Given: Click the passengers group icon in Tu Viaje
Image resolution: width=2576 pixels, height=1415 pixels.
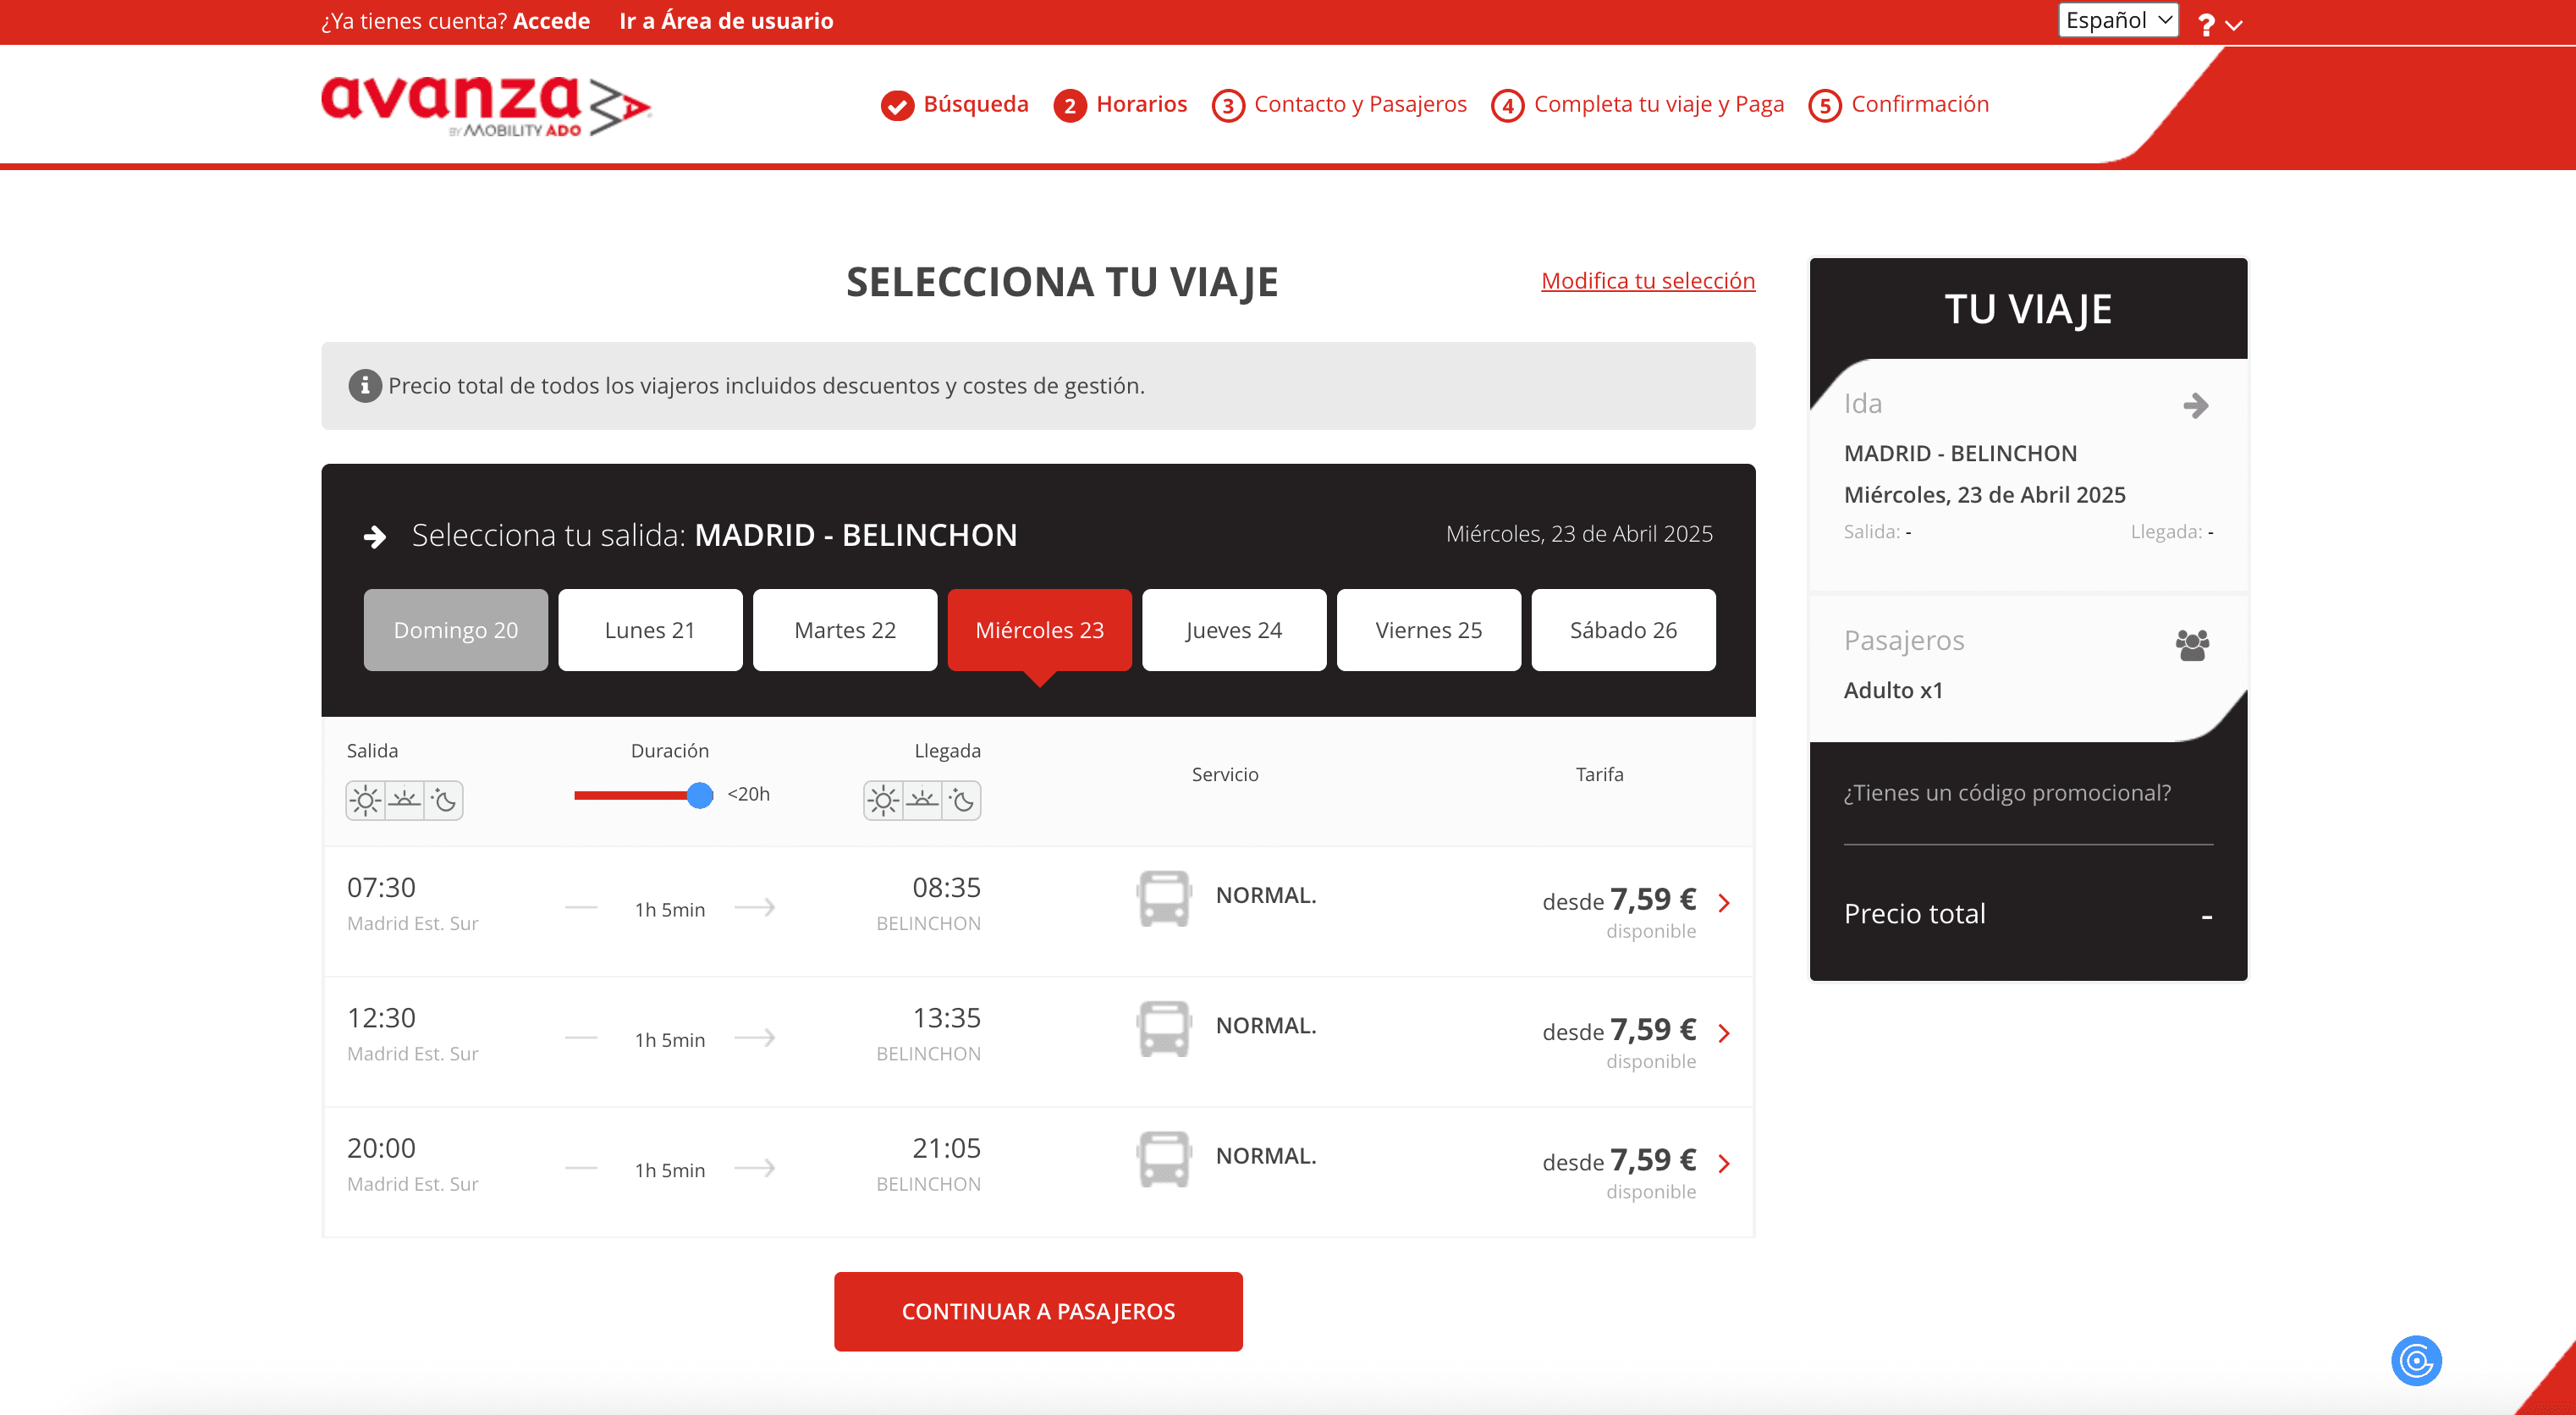Looking at the screenshot, I should tap(2192, 645).
